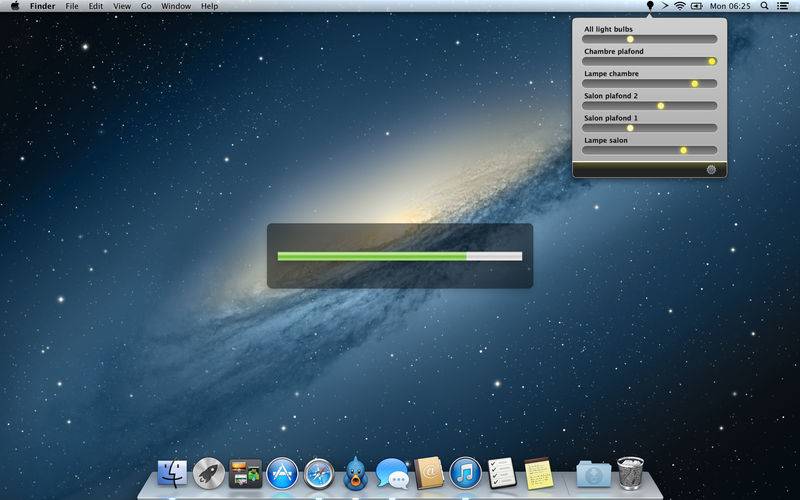Screen dimensions: 800x500
Task: Click the Lampe salon slider knob
Action: (x=684, y=150)
